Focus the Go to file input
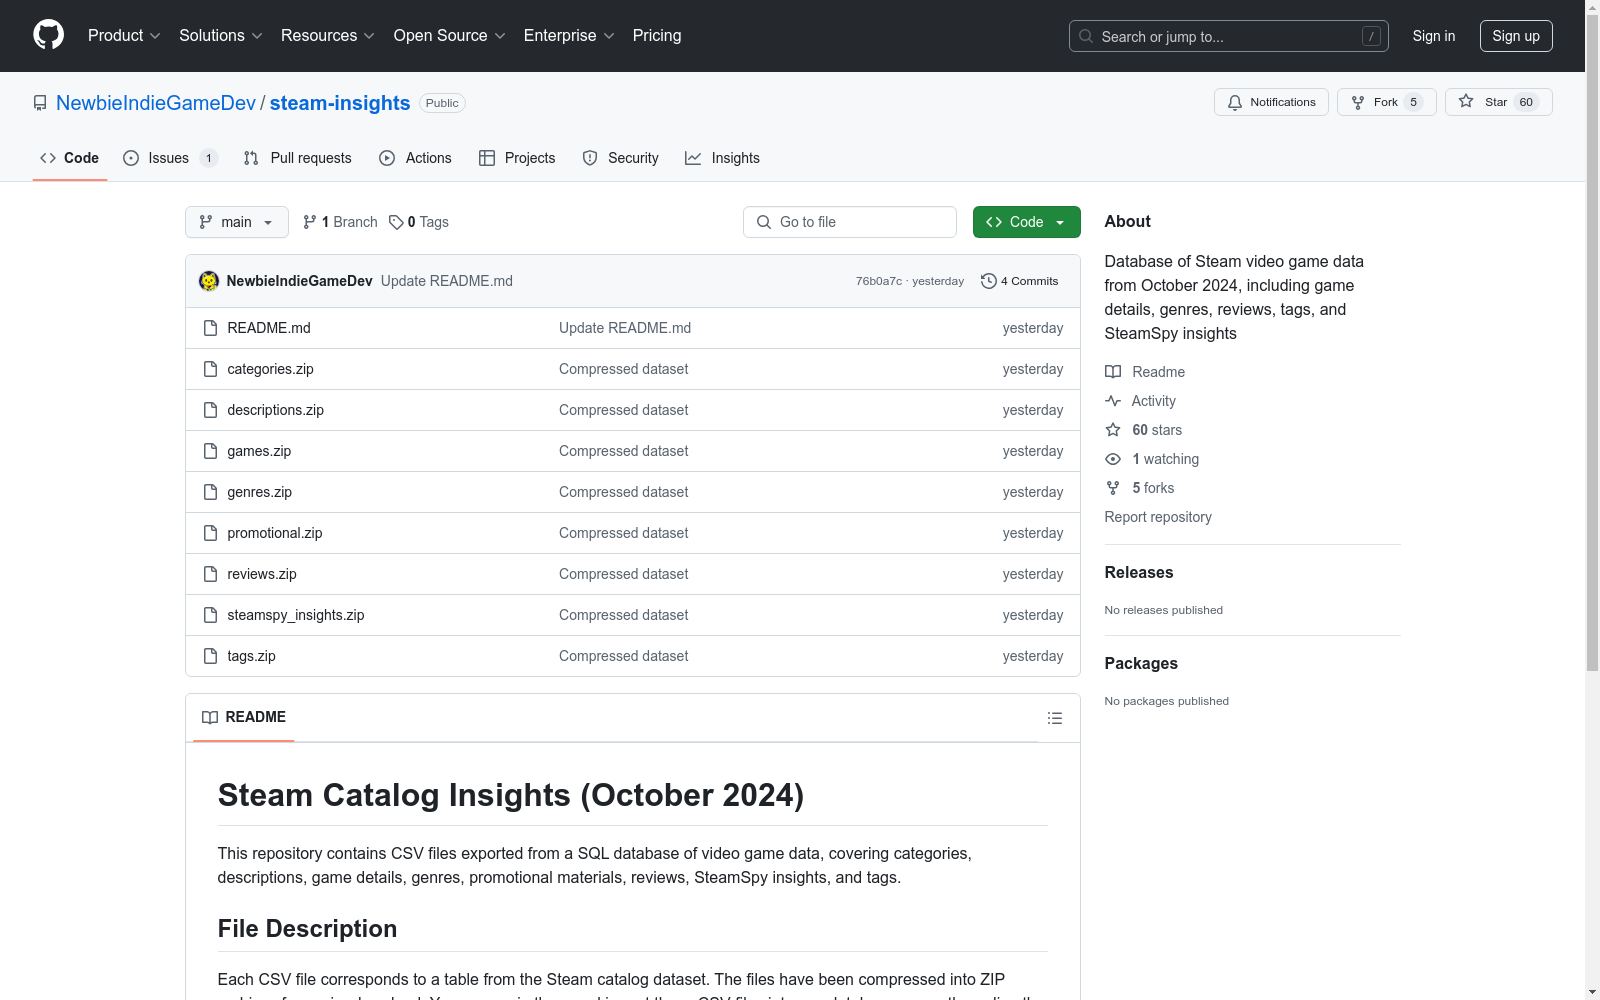The height and width of the screenshot is (1000, 1600). [x=850, y=222]
